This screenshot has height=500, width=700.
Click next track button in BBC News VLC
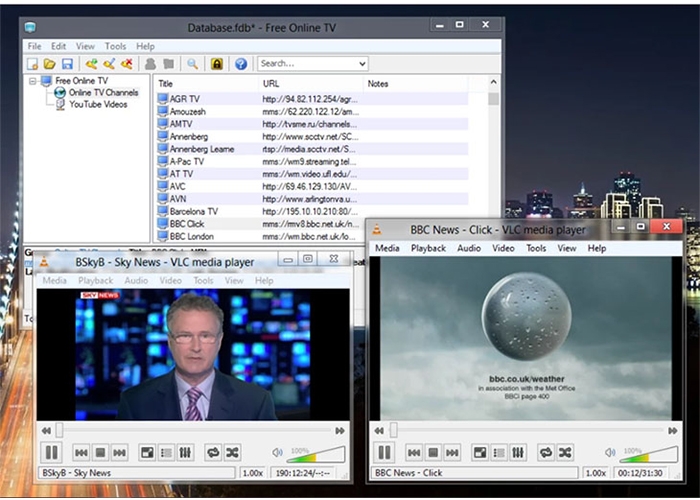[x=452, y=453]
